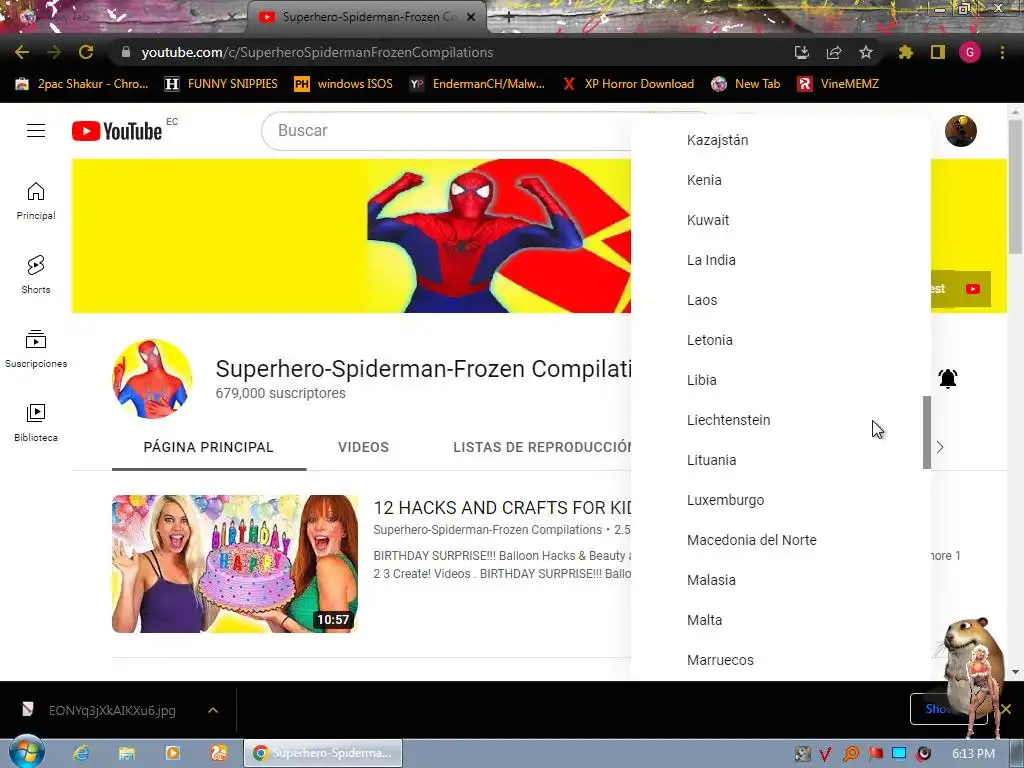
Task: Click the forward navigation arrow
Action: point(54,52)
